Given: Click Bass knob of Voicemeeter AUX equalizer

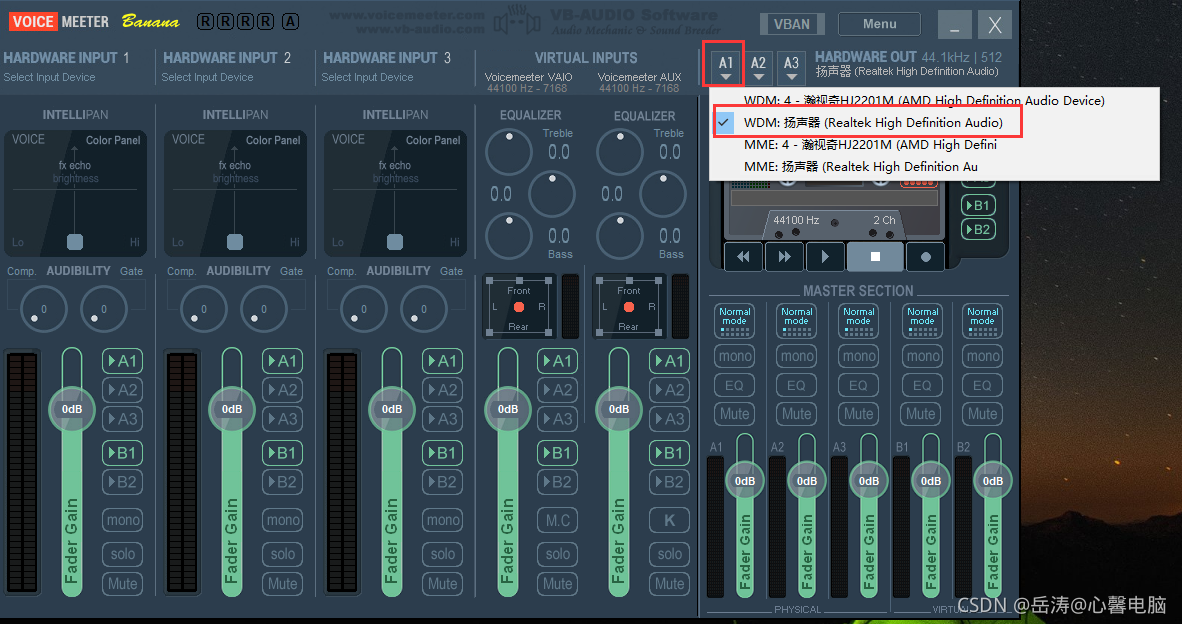Looking at the screenshot, I should coord(620,235).
